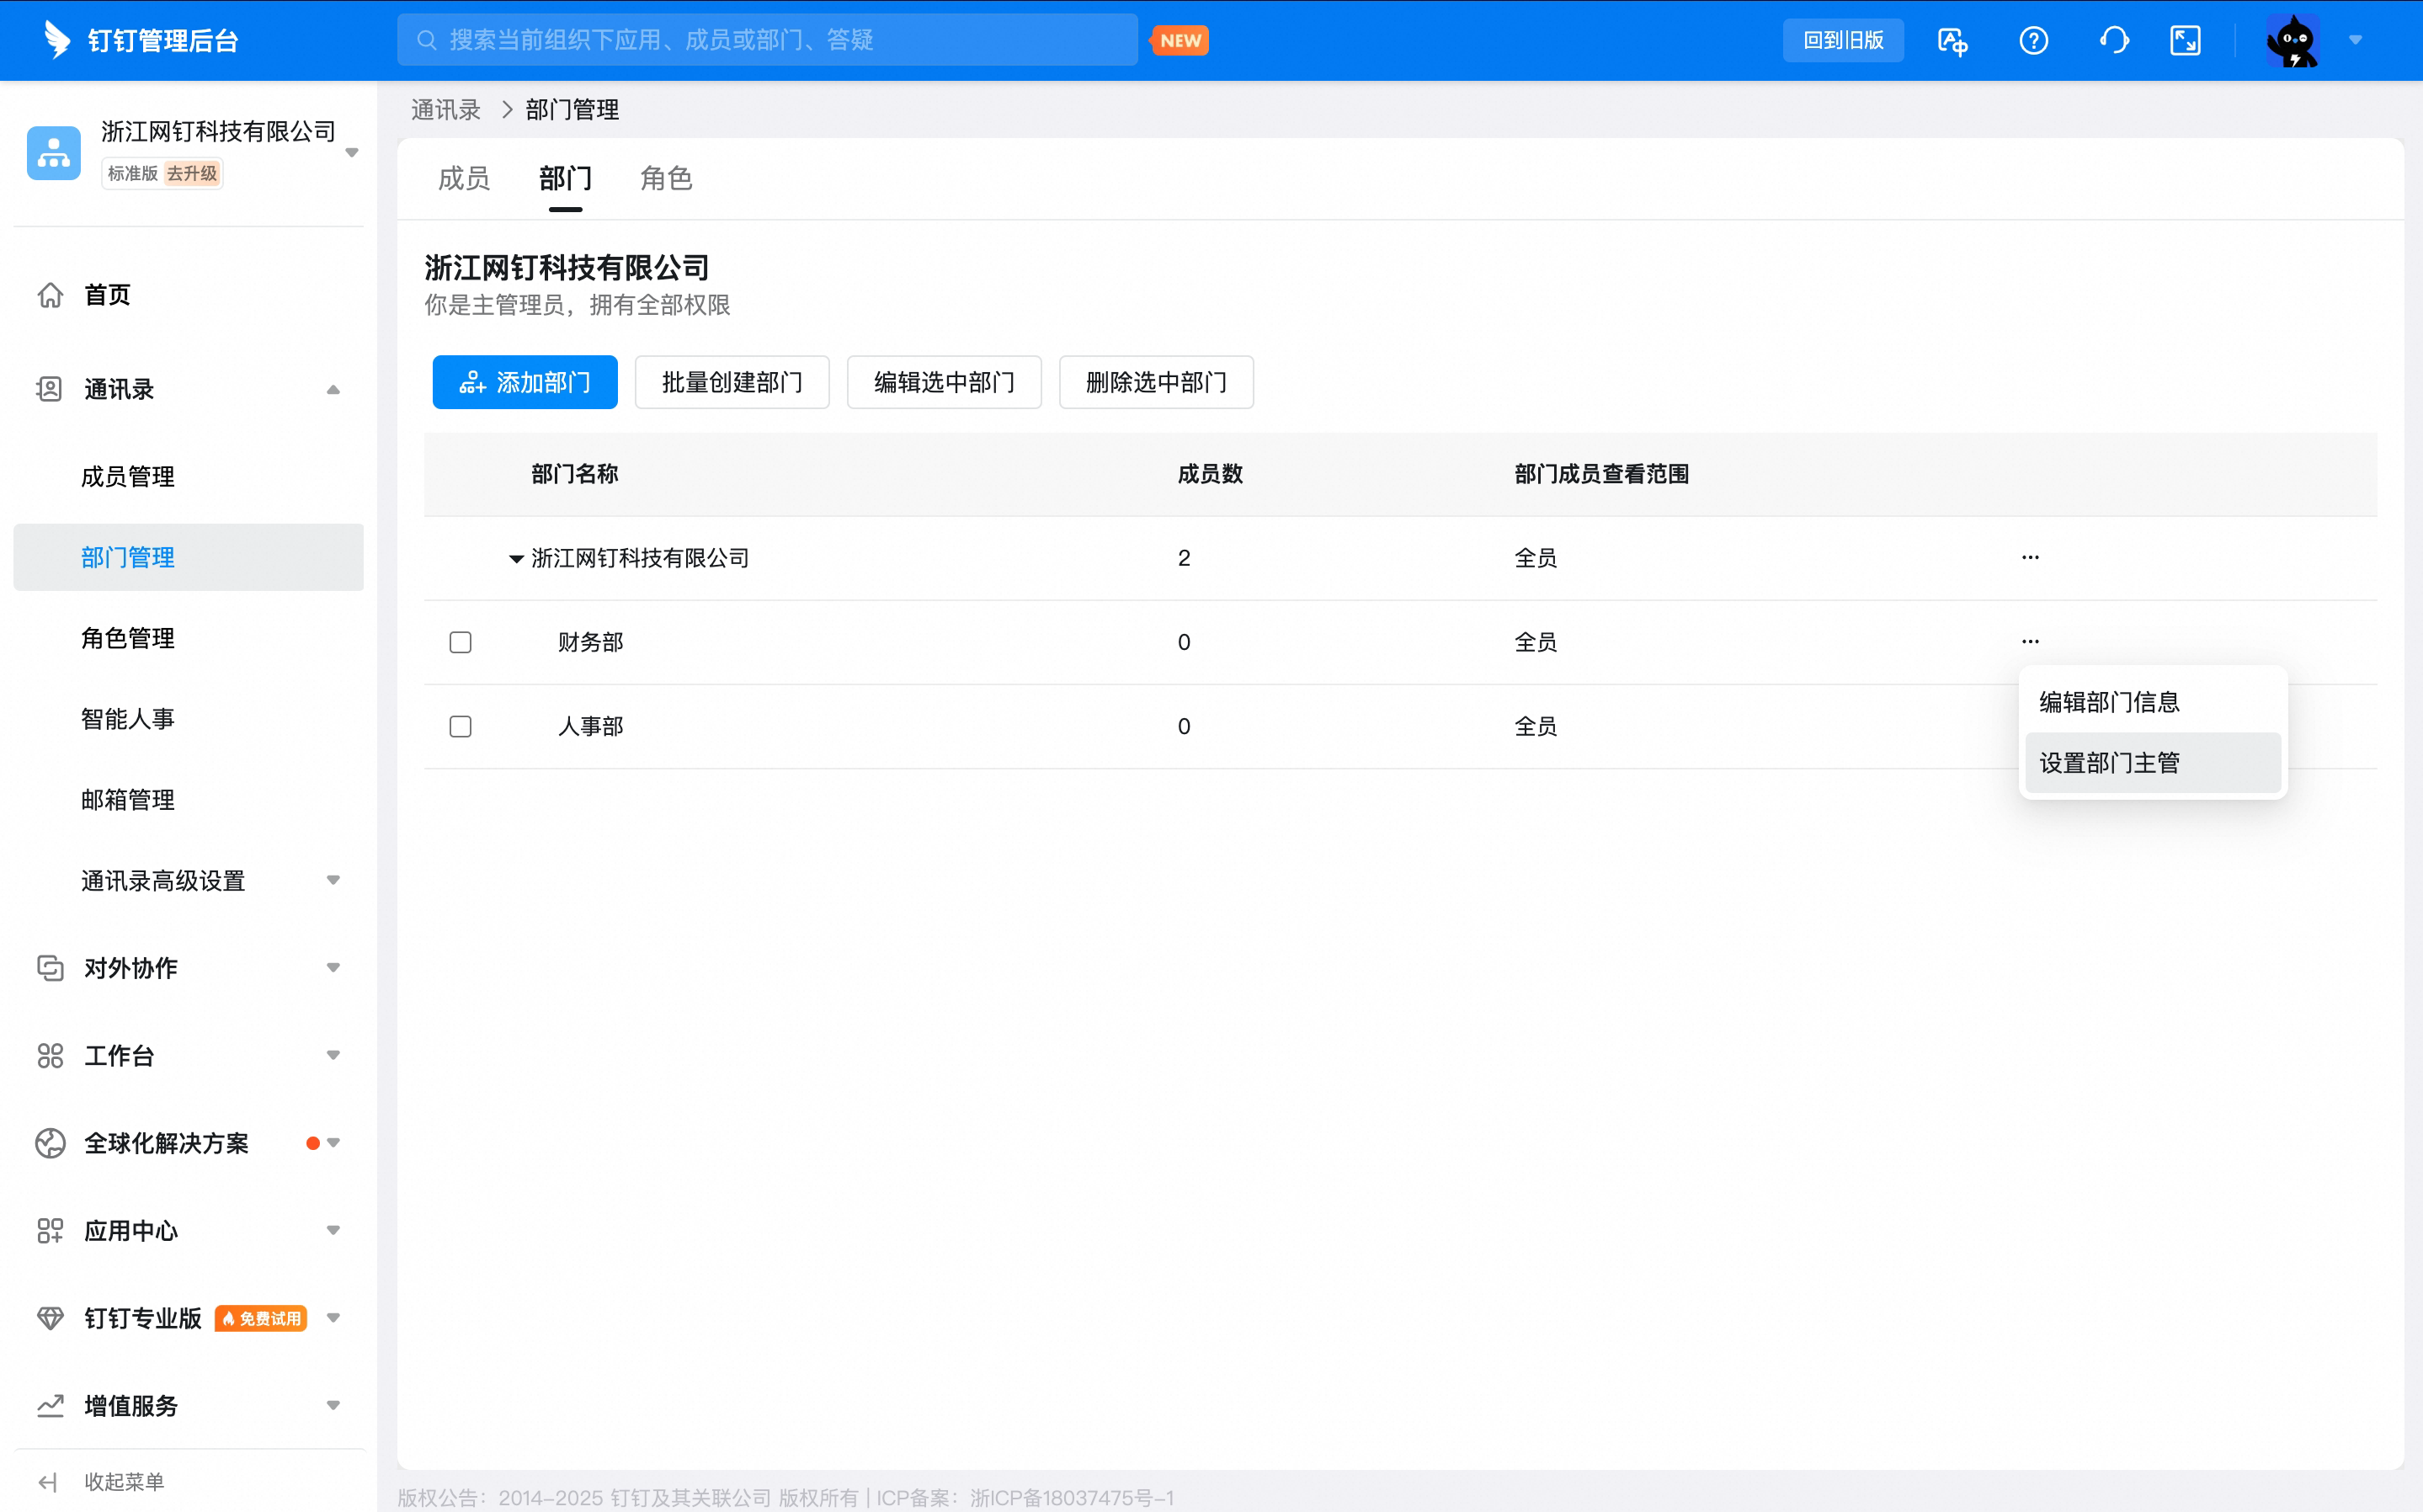This screenshot has width=2423, height=1512.
Task: Click the 首页 home icon
Action: 50,295
